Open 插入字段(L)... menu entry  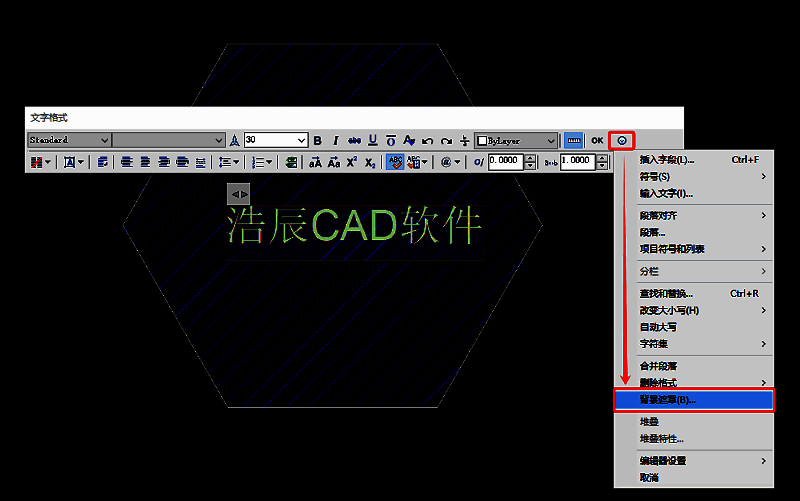click(667, 160)
